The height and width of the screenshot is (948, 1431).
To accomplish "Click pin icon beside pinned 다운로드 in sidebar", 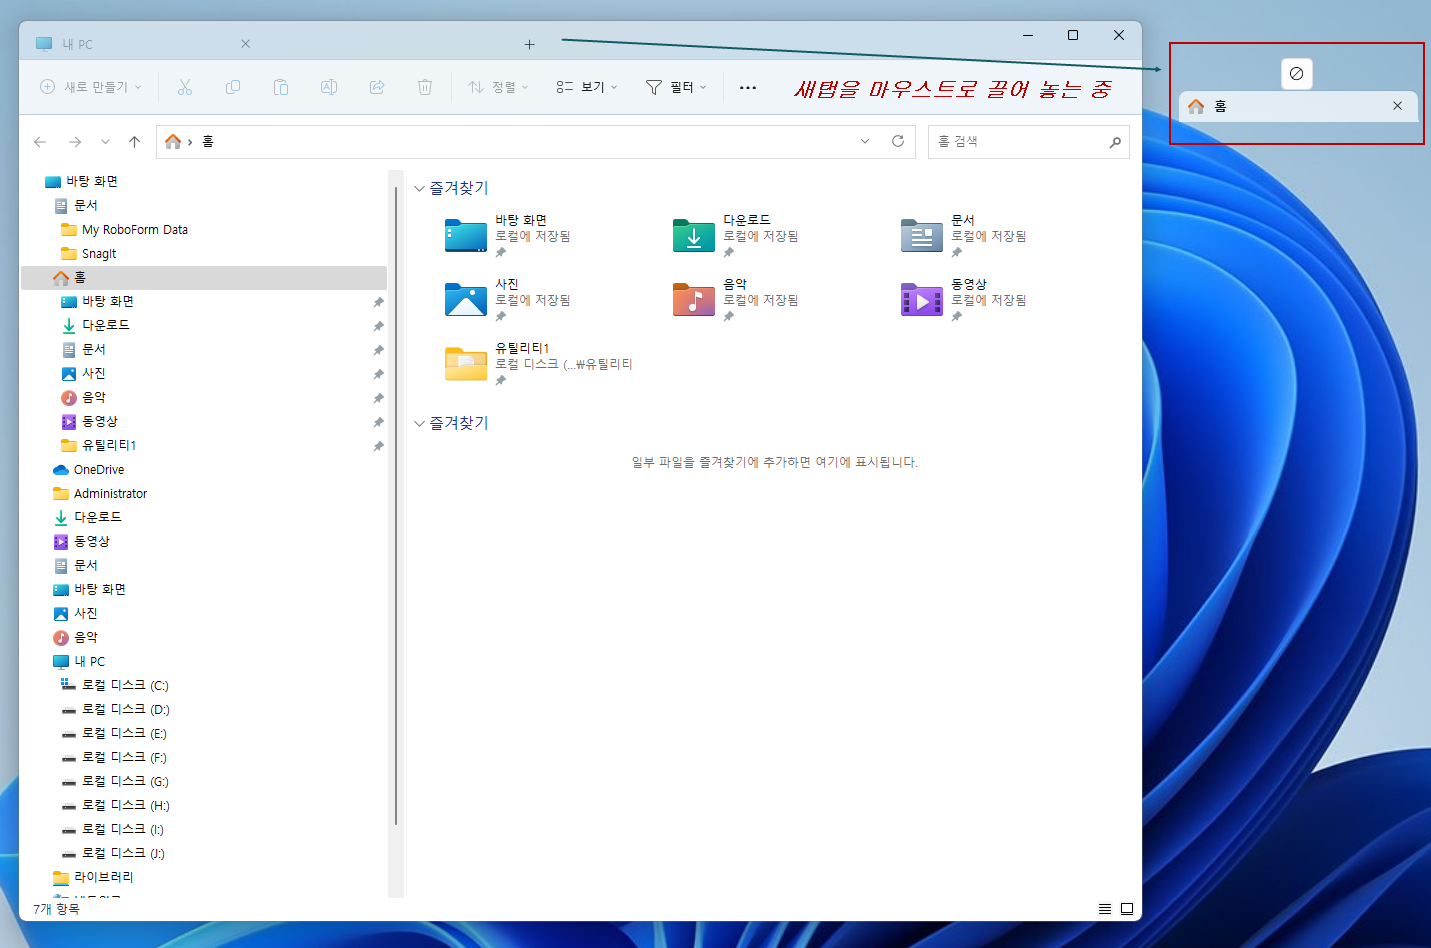I will pos(378,326).
